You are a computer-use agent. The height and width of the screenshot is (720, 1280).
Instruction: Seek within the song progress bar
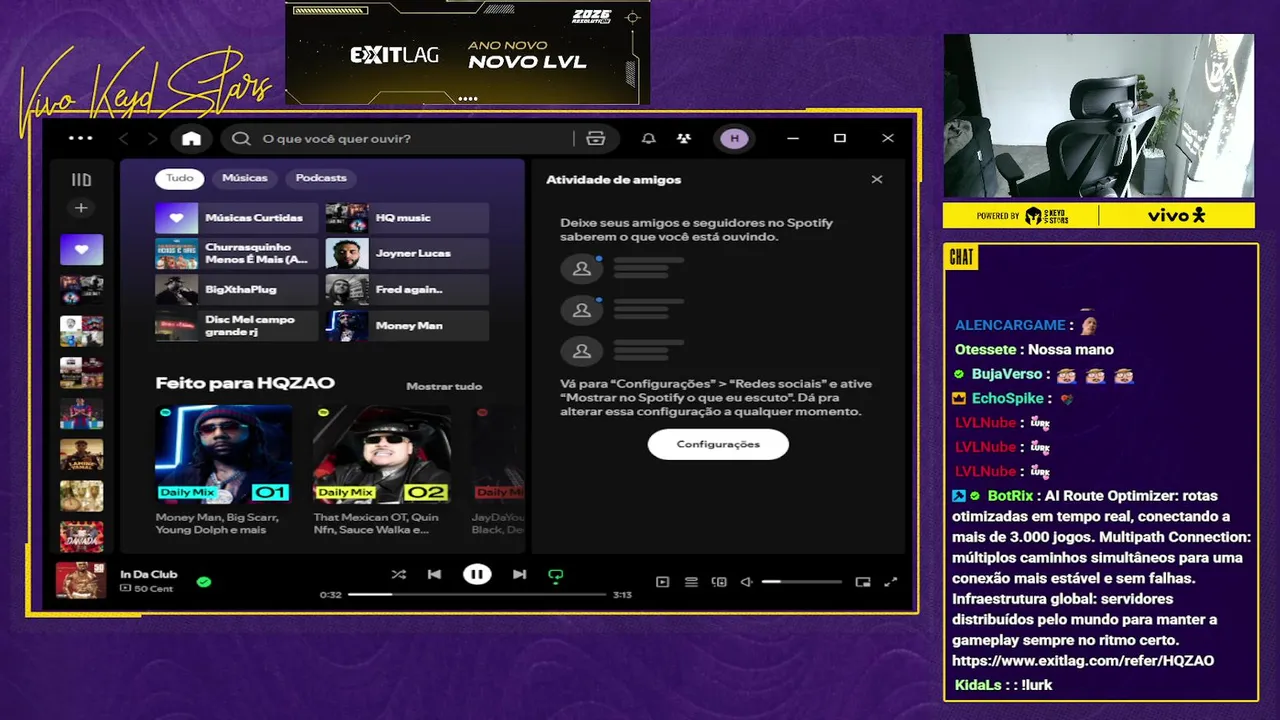(x=477, y=594)
